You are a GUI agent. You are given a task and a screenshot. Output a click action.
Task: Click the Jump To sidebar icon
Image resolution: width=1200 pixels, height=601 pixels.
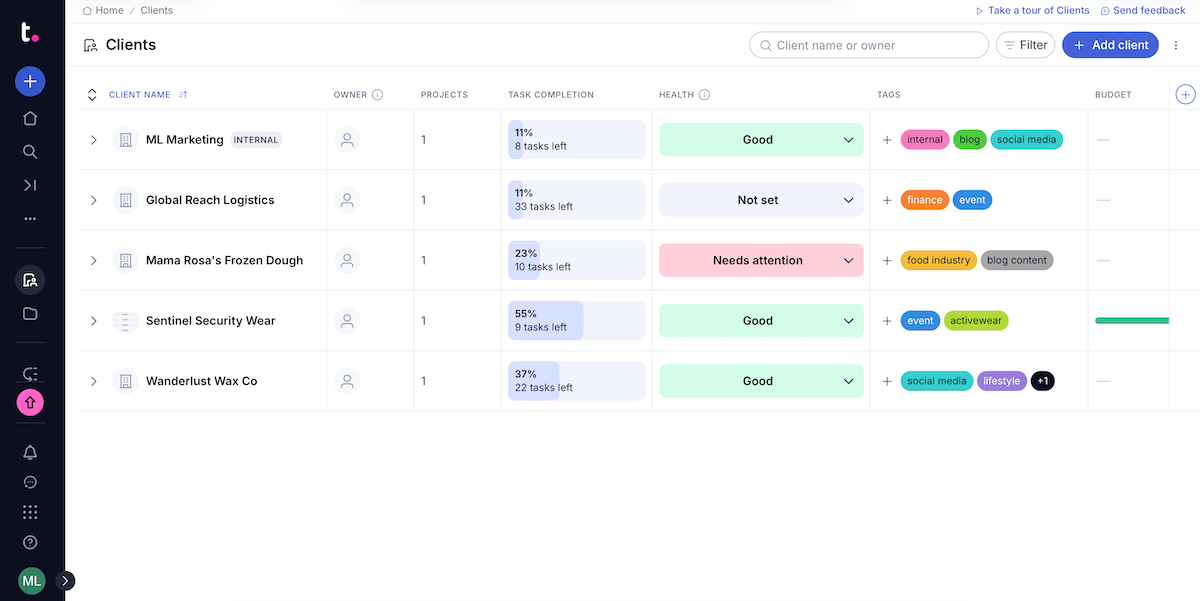[30, 185]
